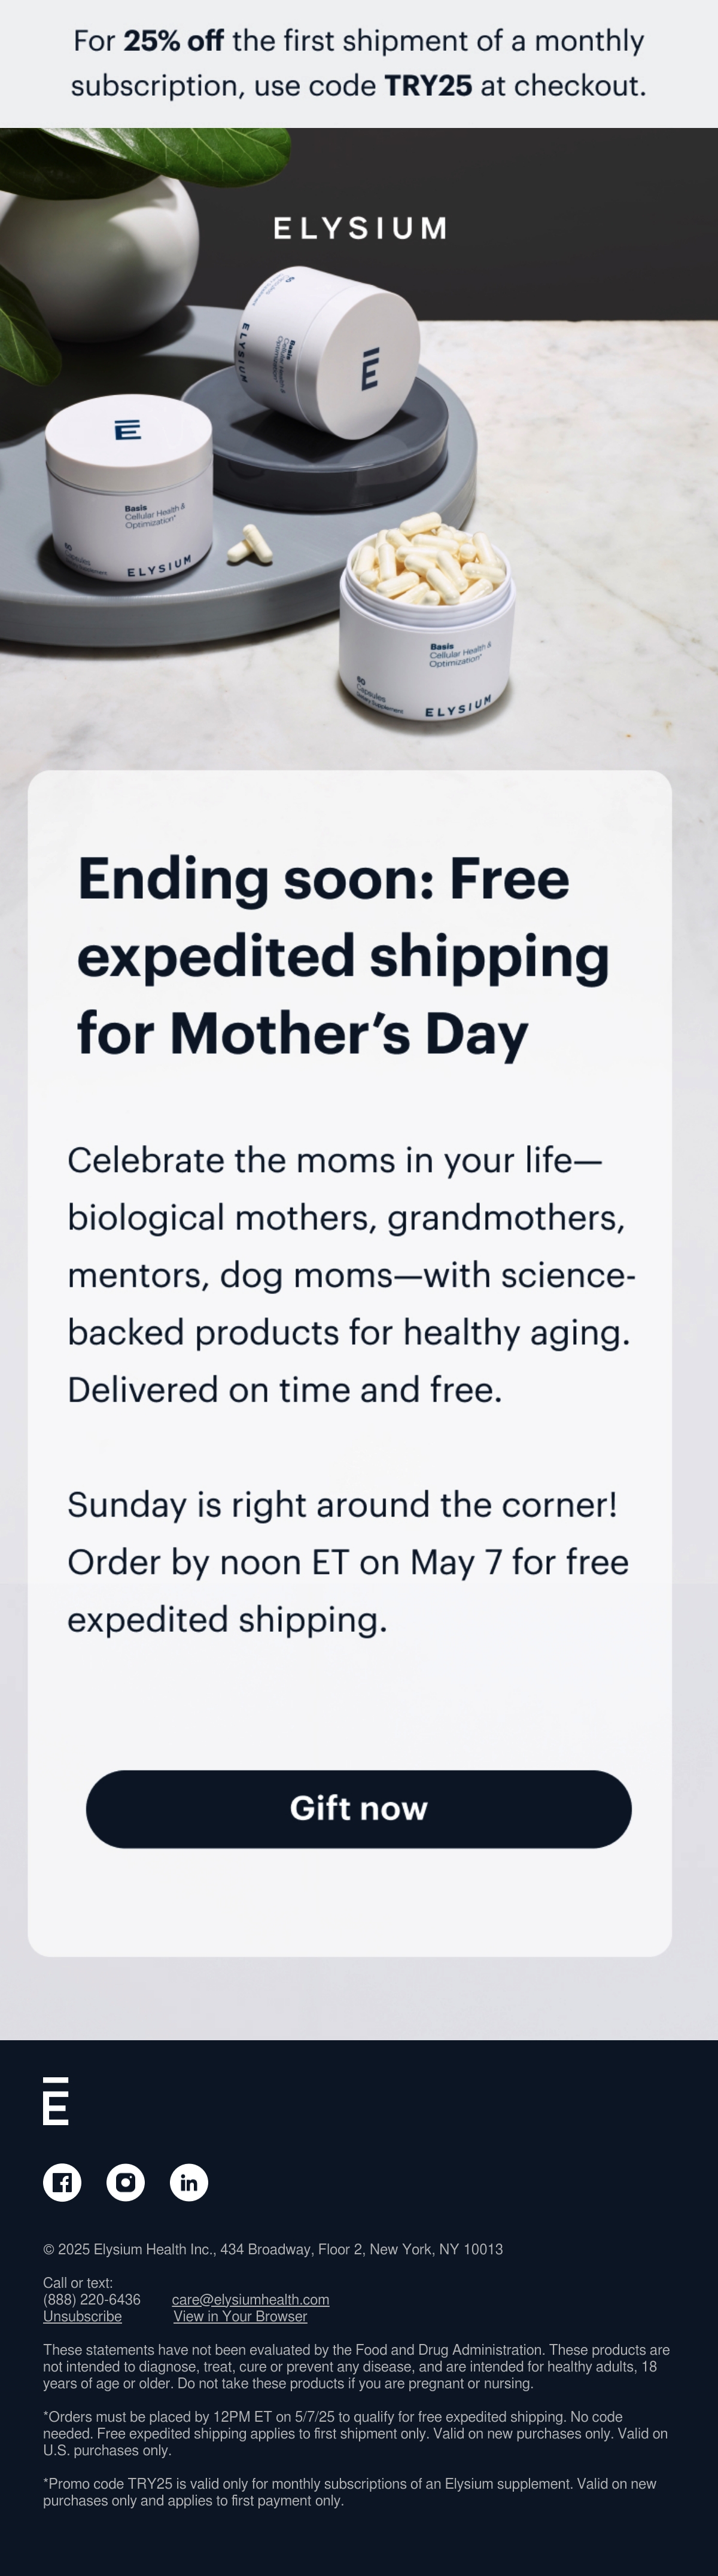Open the care@elysiumhealth.com email link
Viewport: 718px width, 2576px height.
click(x=250, y=2299)
